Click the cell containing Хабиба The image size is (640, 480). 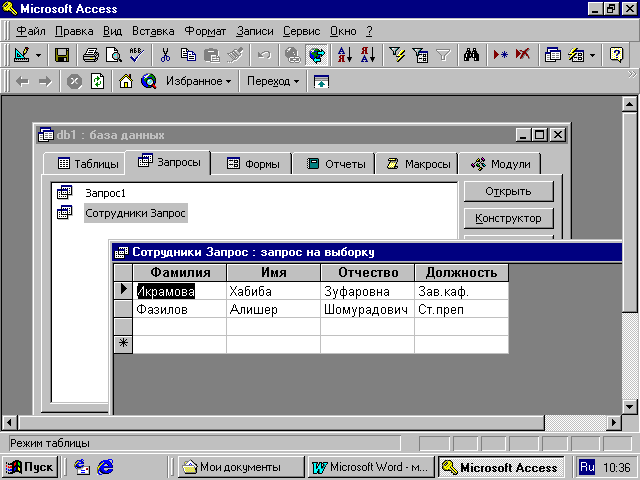coord(273,291)
